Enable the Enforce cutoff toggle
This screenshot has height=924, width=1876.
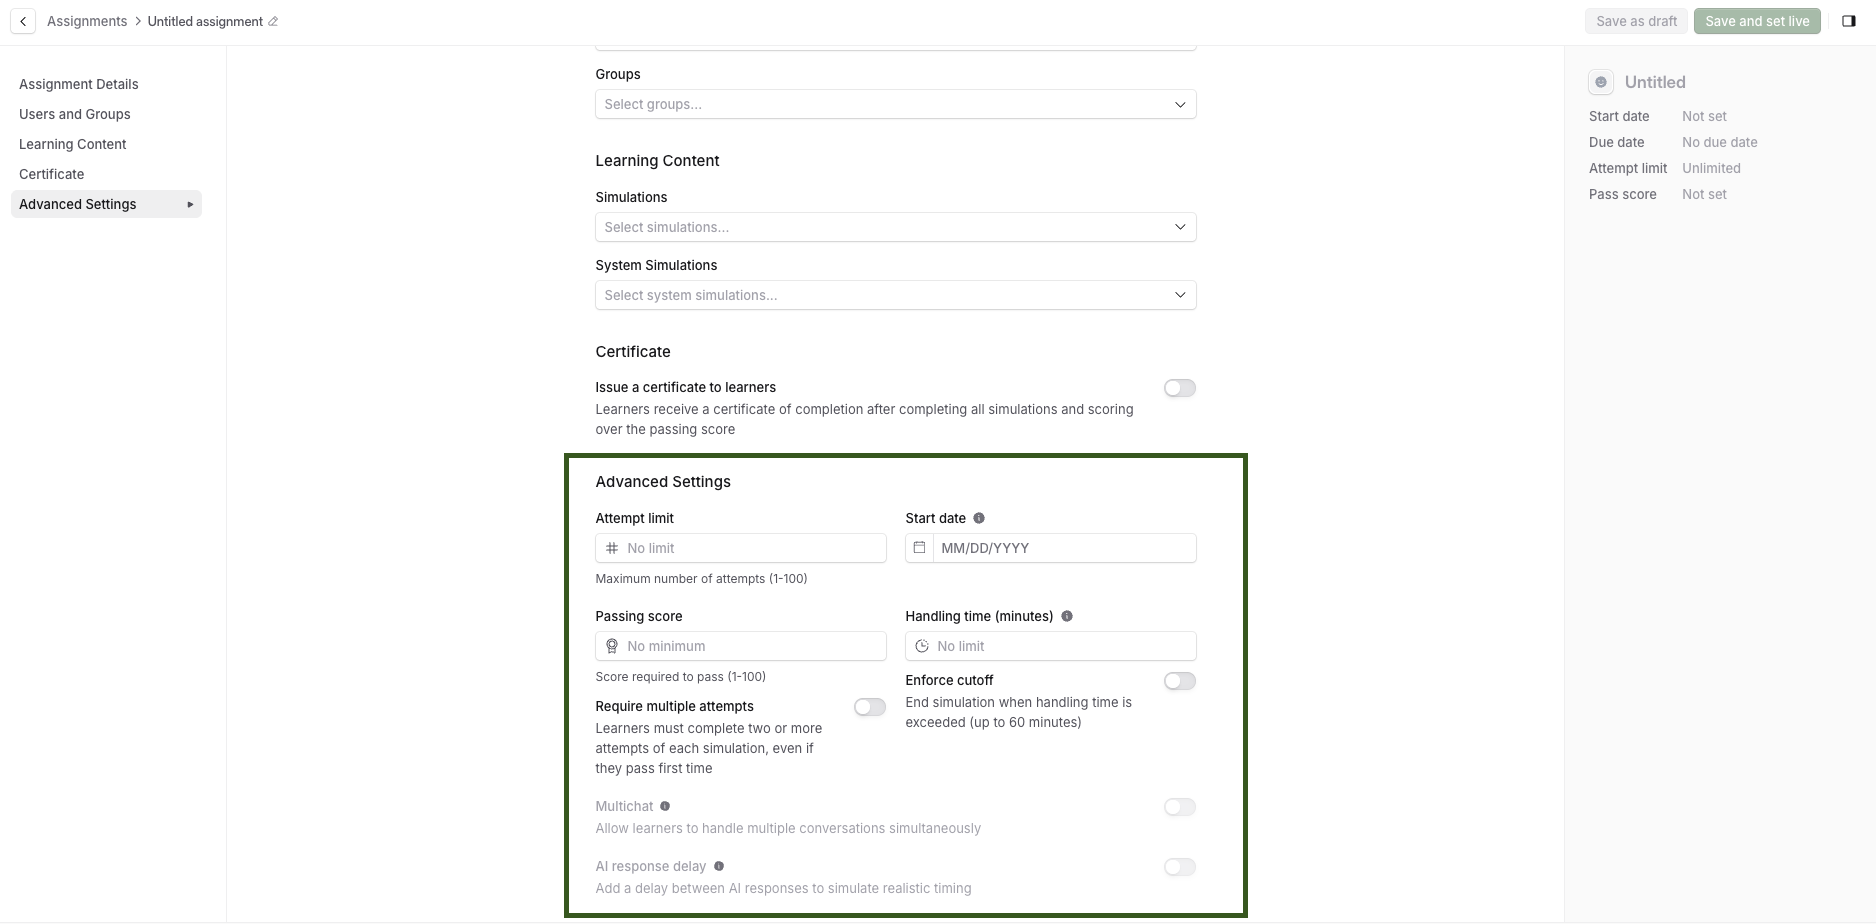(x=1180, y=681)
